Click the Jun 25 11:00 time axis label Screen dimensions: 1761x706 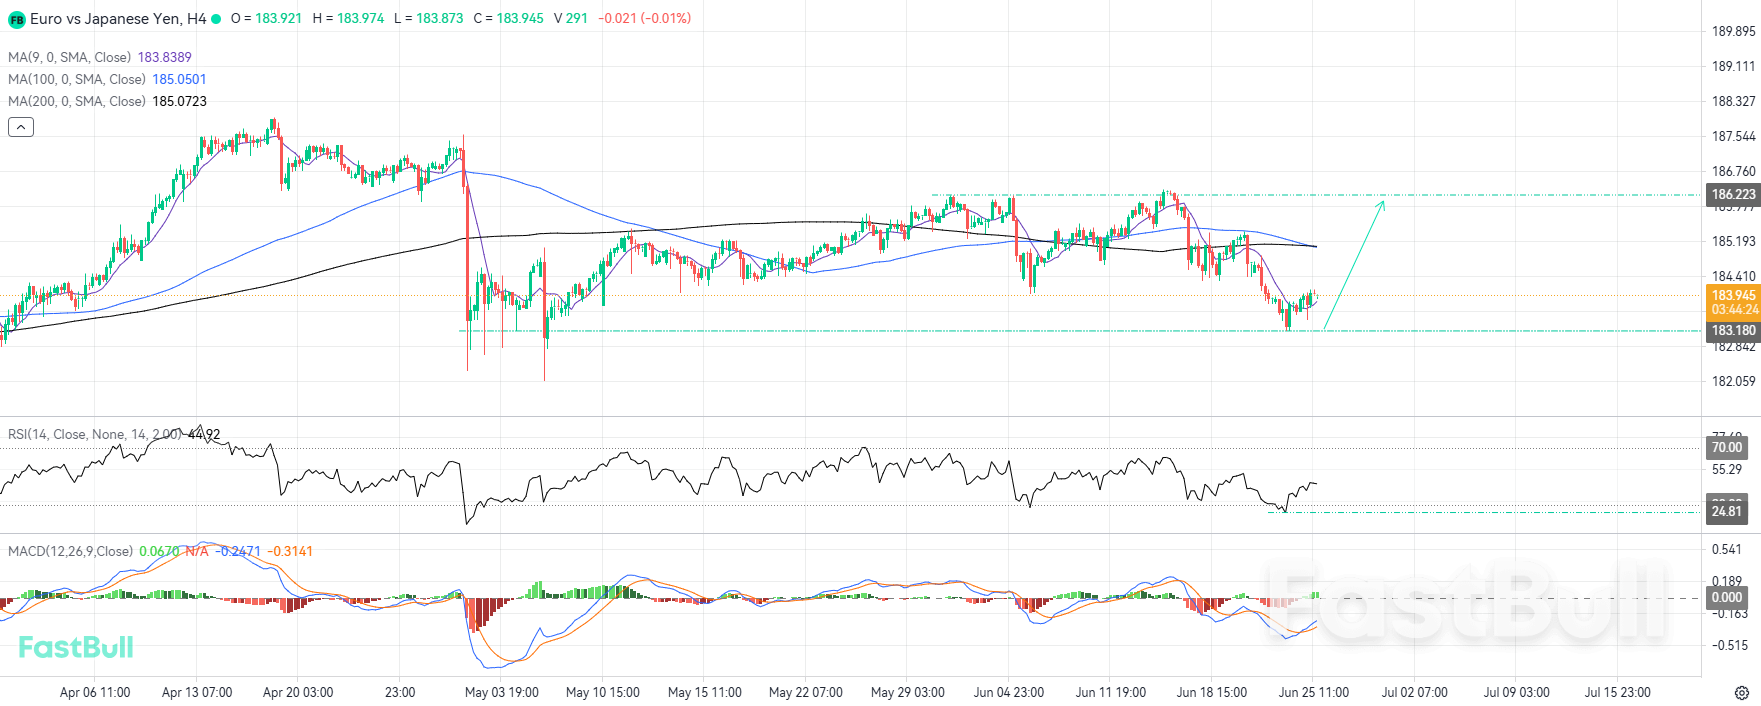point(1314,692)
